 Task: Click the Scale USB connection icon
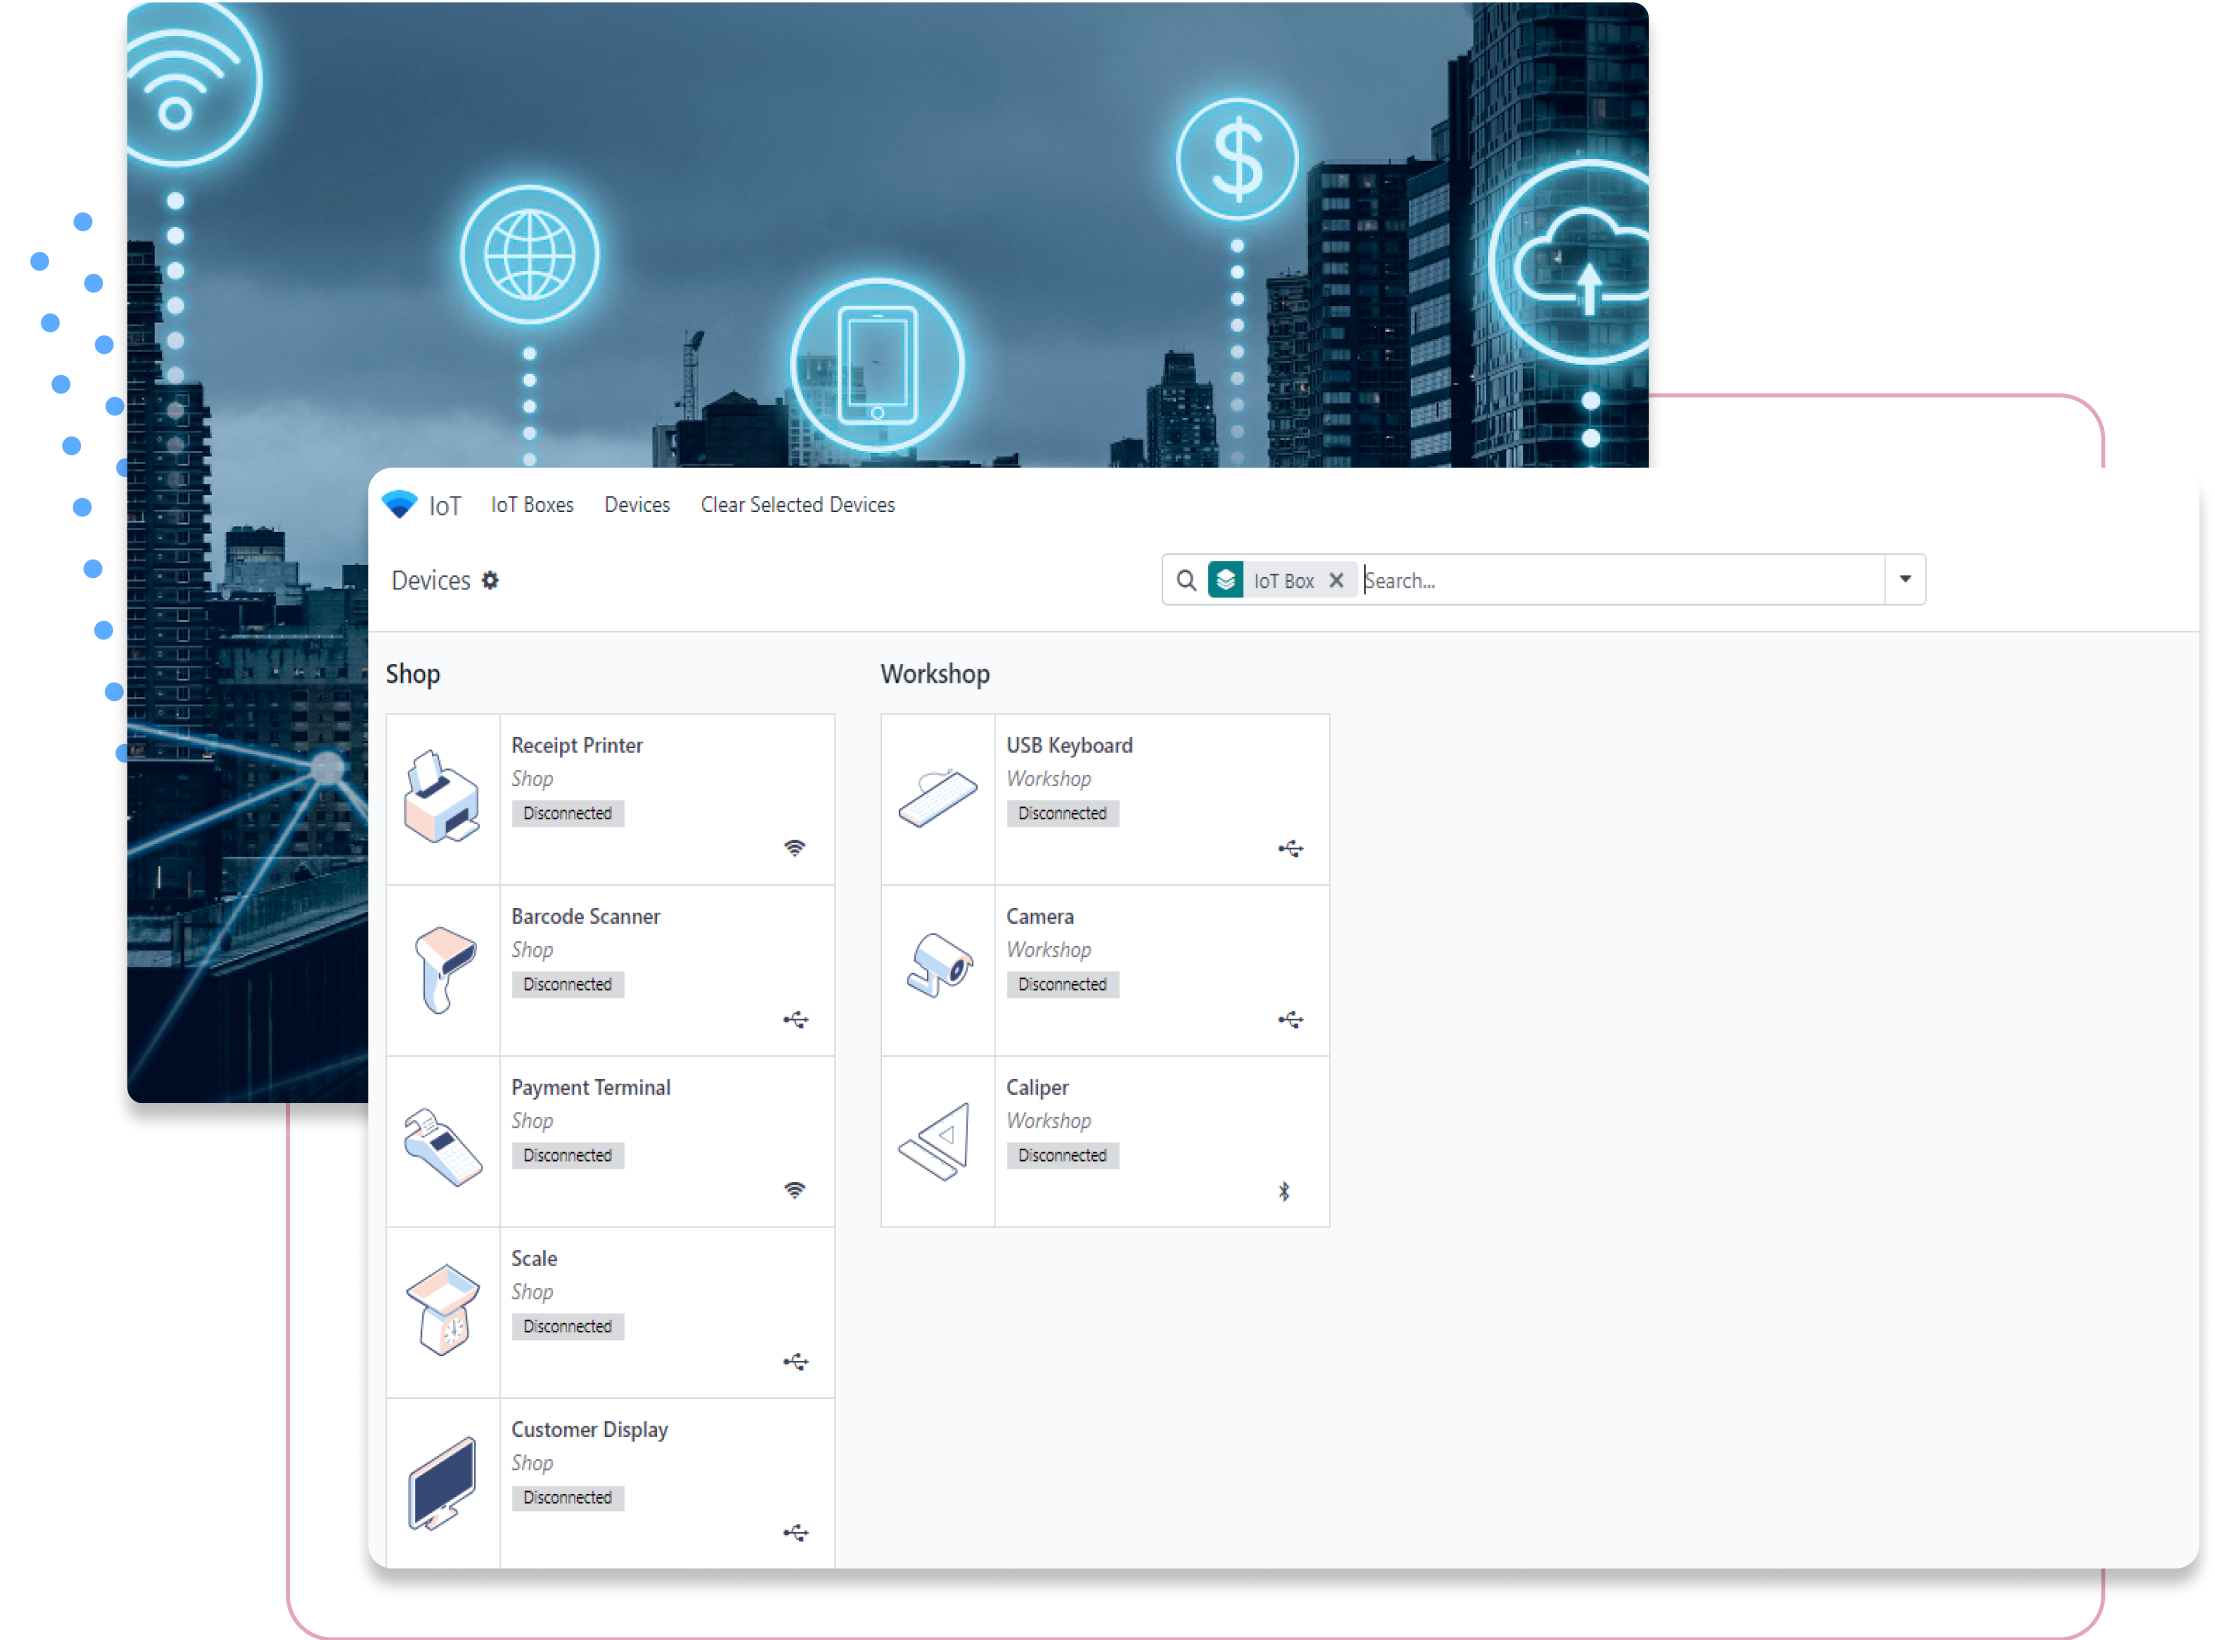795,1362
